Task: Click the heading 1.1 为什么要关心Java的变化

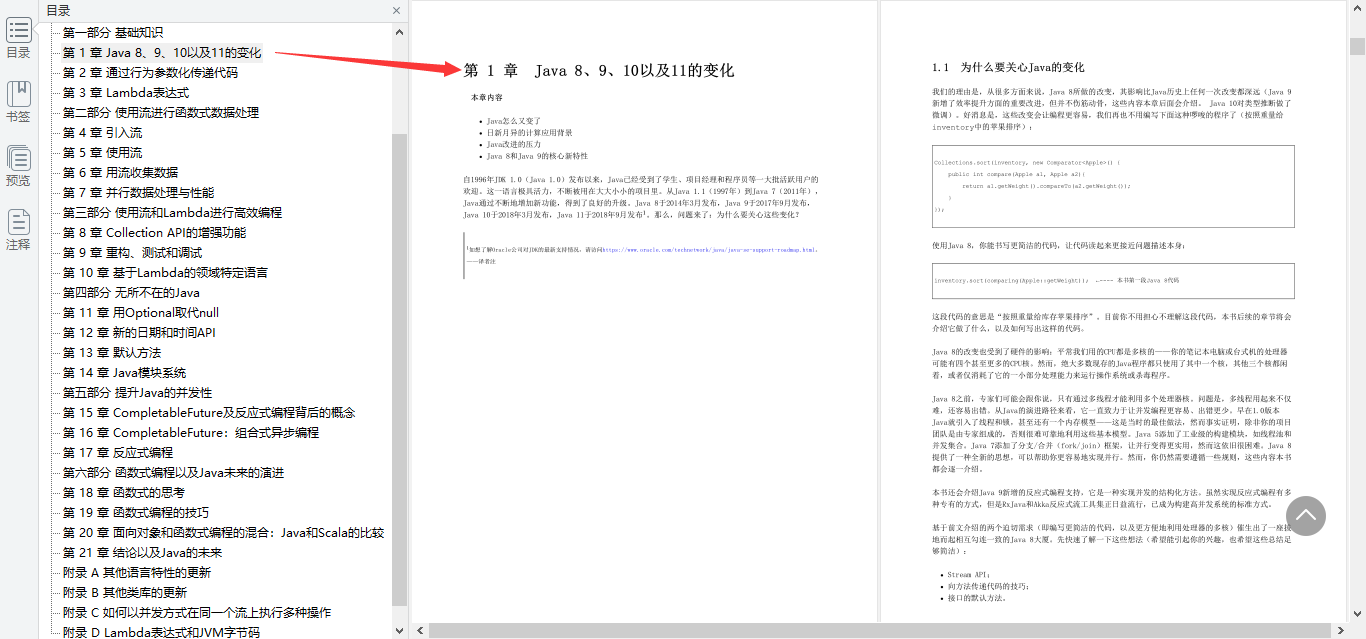Action: pyautogui.click(x=1008, y=67)
